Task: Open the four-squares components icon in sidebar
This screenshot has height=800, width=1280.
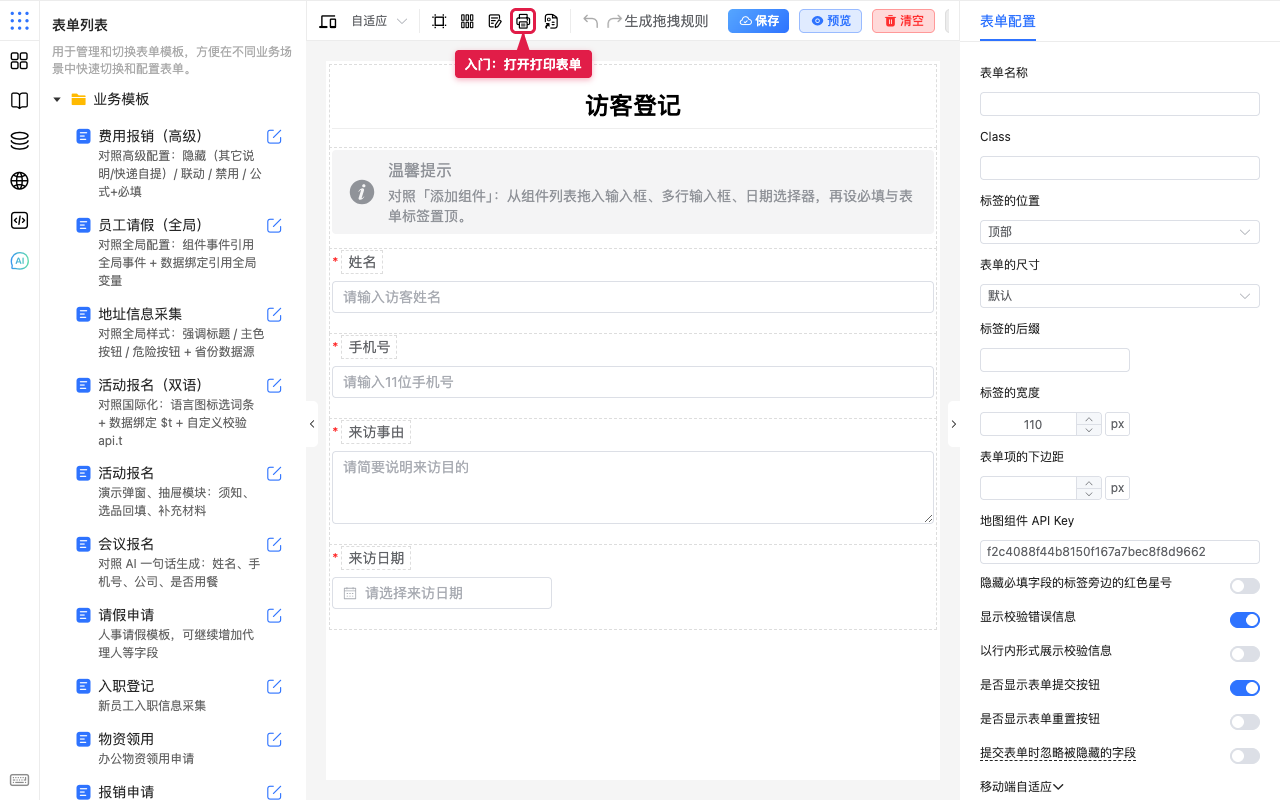Action: (x=19, y=61)
